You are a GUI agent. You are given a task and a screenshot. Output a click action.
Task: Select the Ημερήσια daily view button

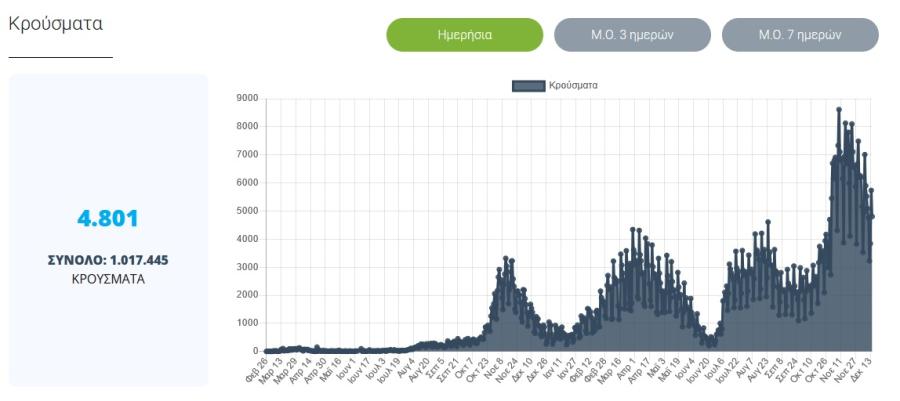(x=464, y=35)
